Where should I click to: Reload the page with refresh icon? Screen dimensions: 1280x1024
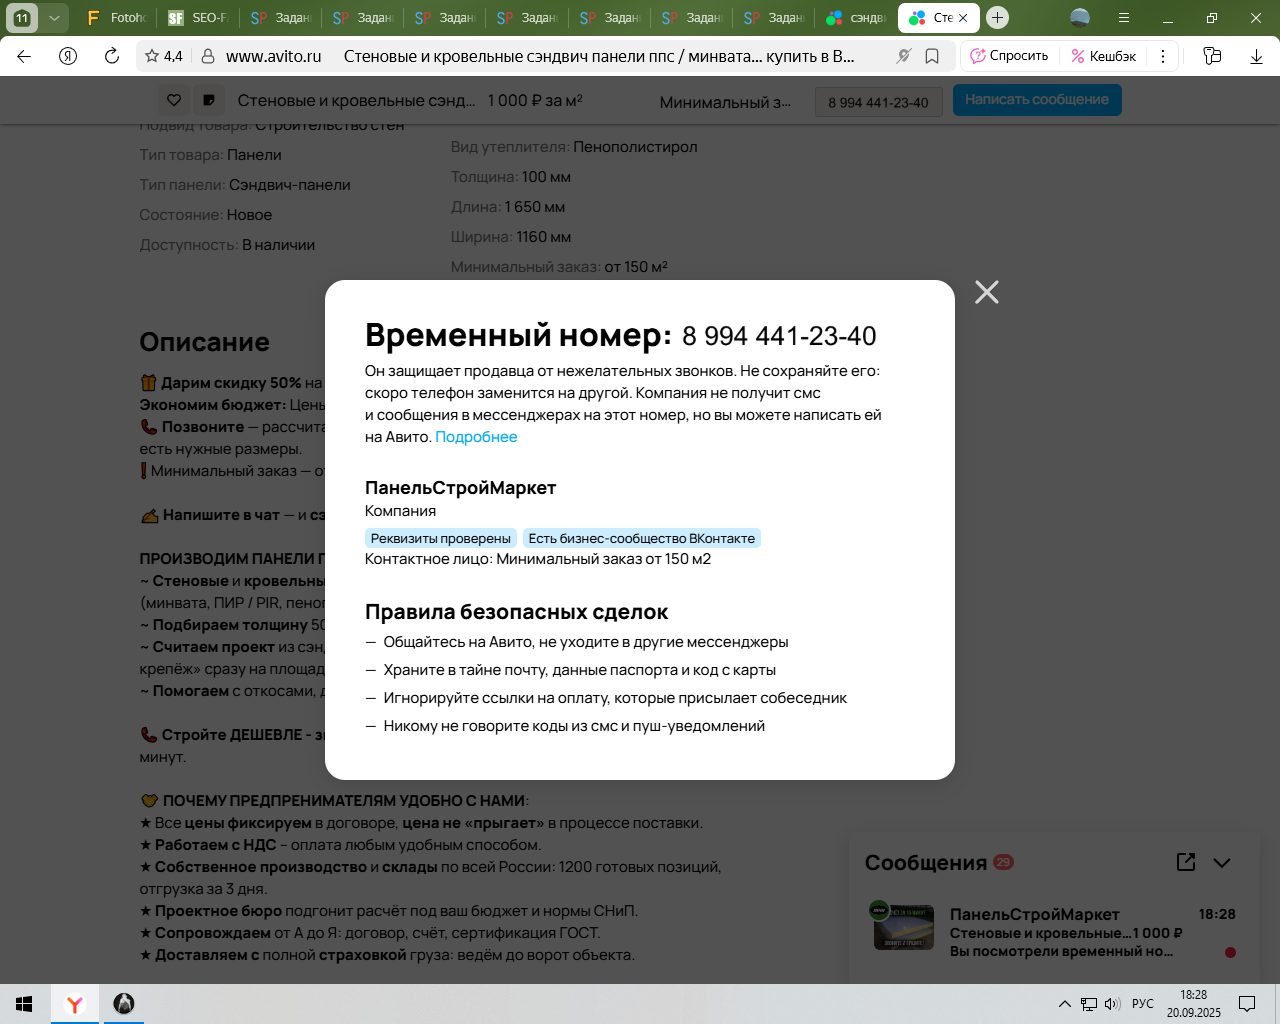[112, 56]
